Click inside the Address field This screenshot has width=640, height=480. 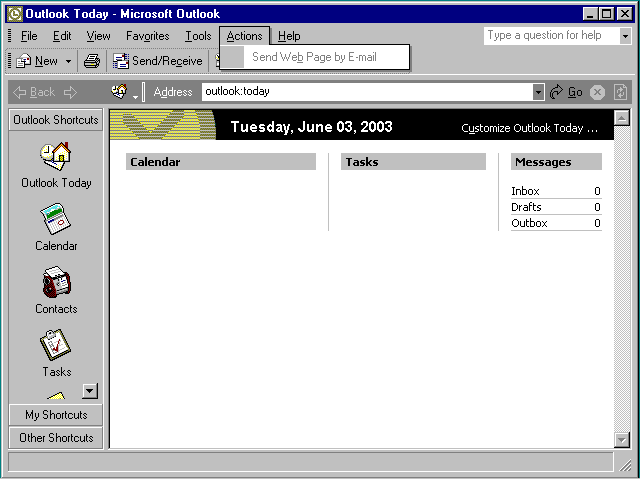[x=367, y=92]
